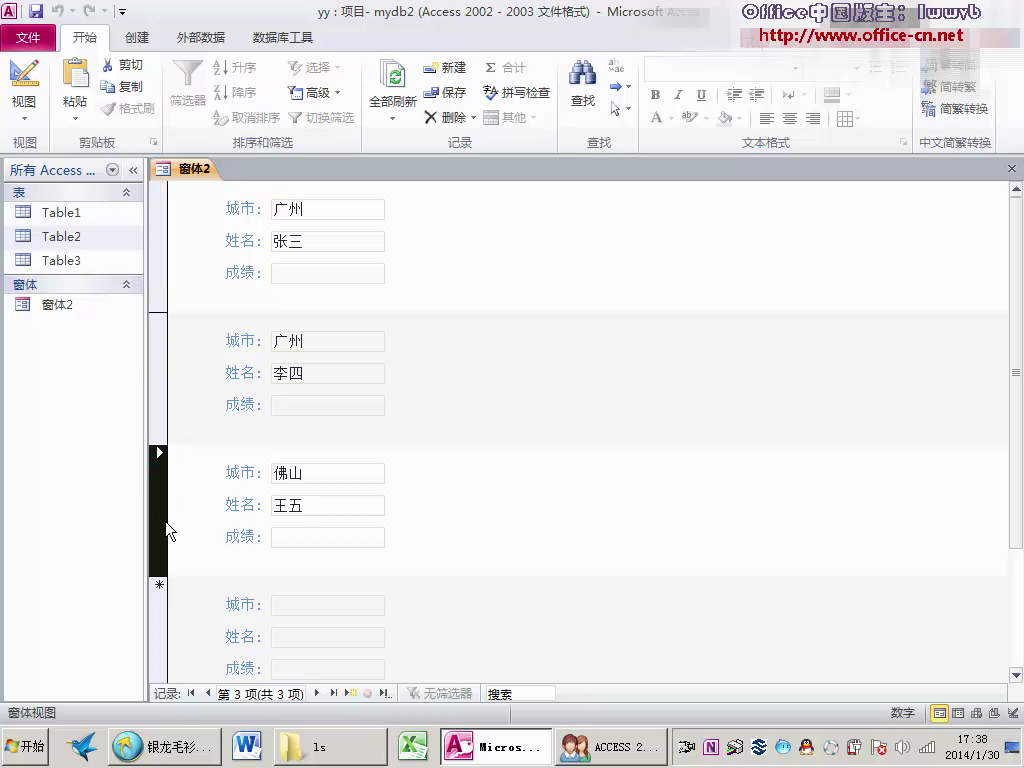Go to next record navigation button
1024x768 pixels.
[x=317, y=693]
